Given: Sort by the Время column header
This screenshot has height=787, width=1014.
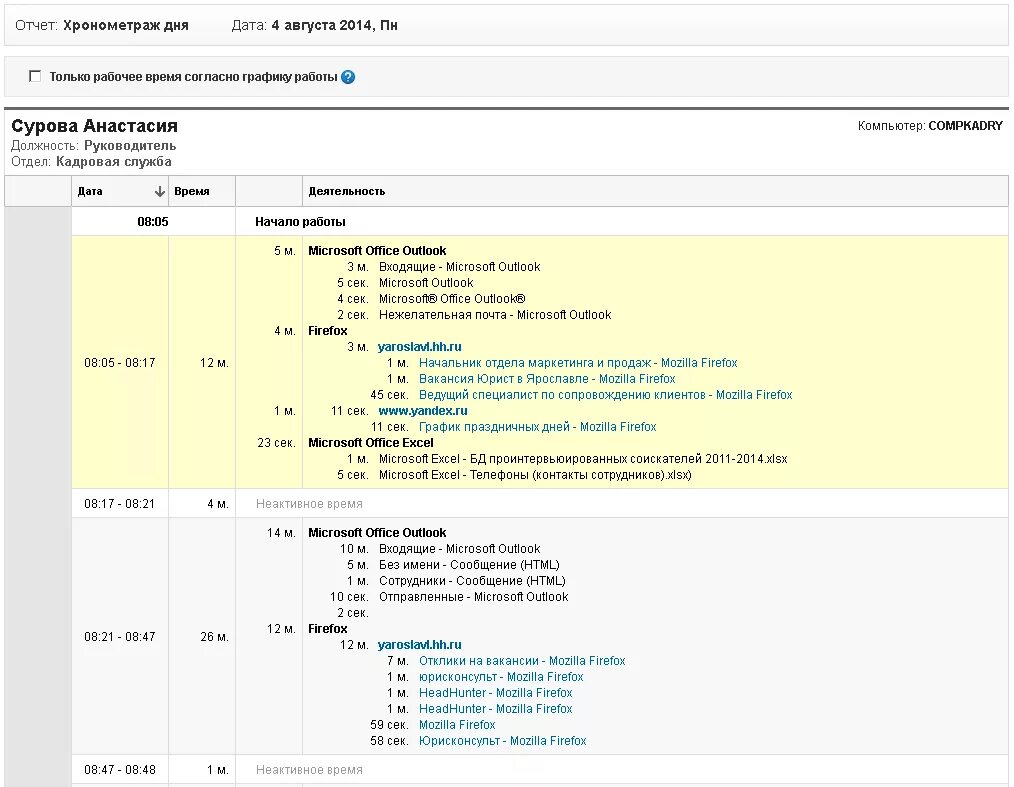Looking at the screenshot, I should 192,191.
